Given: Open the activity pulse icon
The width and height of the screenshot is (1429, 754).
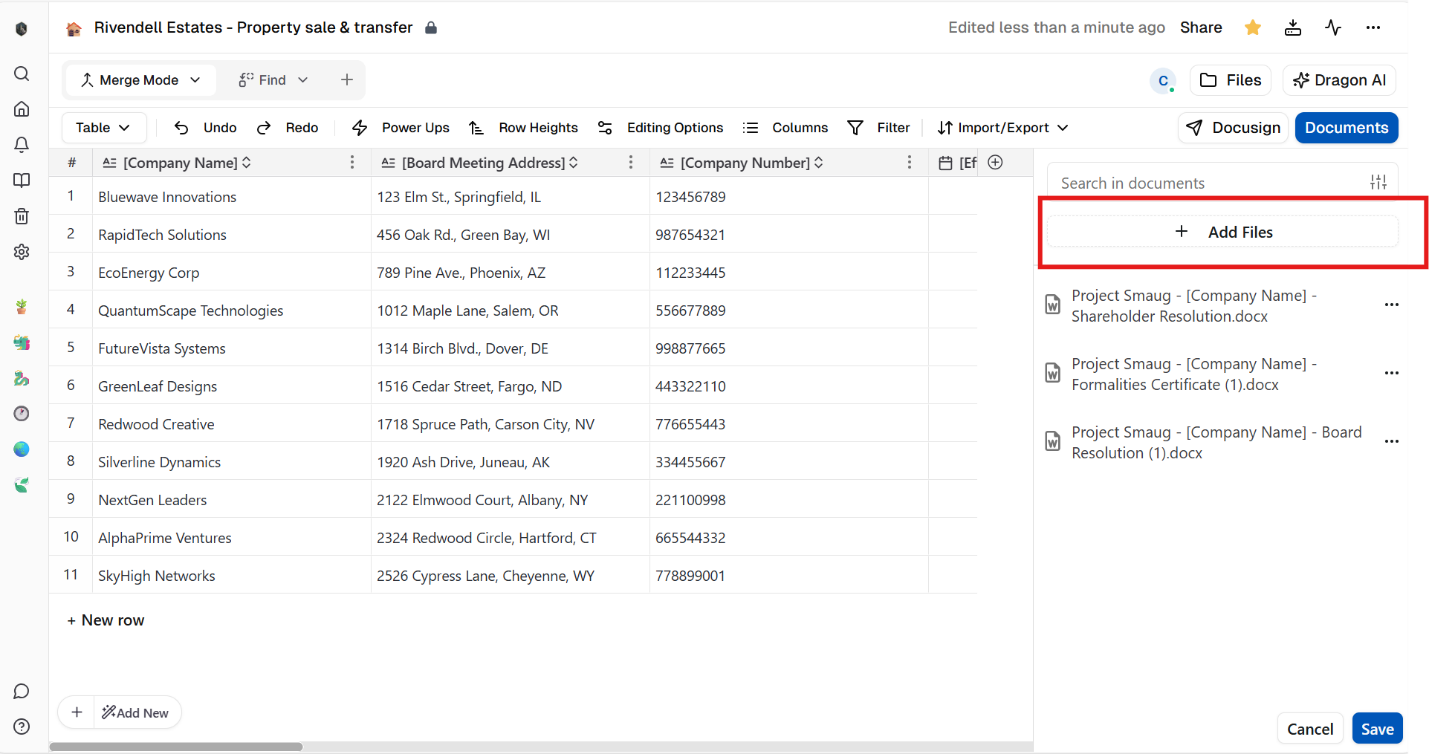Looking at the screenshot, I should tap(1333, 28).
